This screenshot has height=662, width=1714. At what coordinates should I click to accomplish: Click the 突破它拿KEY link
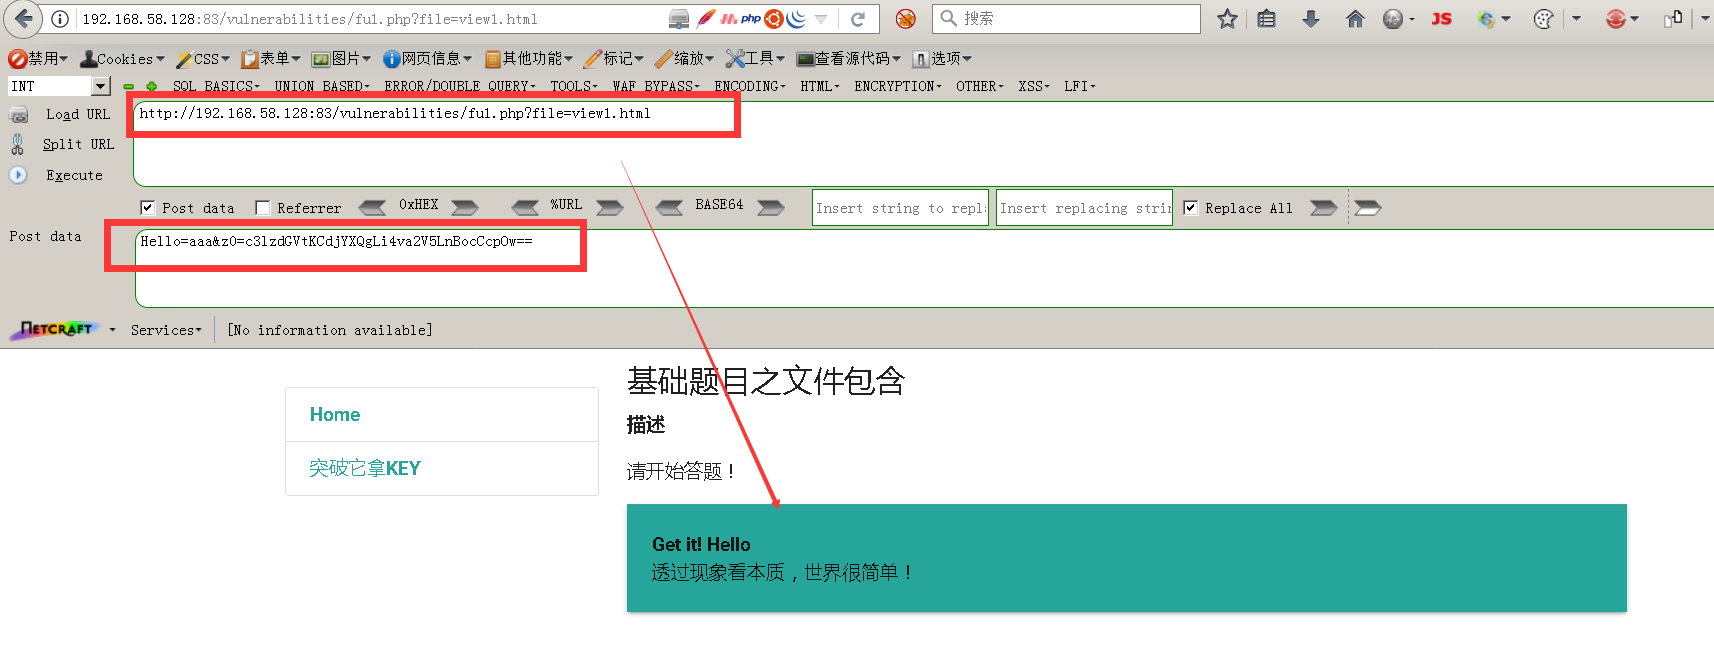click(x=365, y=468)
